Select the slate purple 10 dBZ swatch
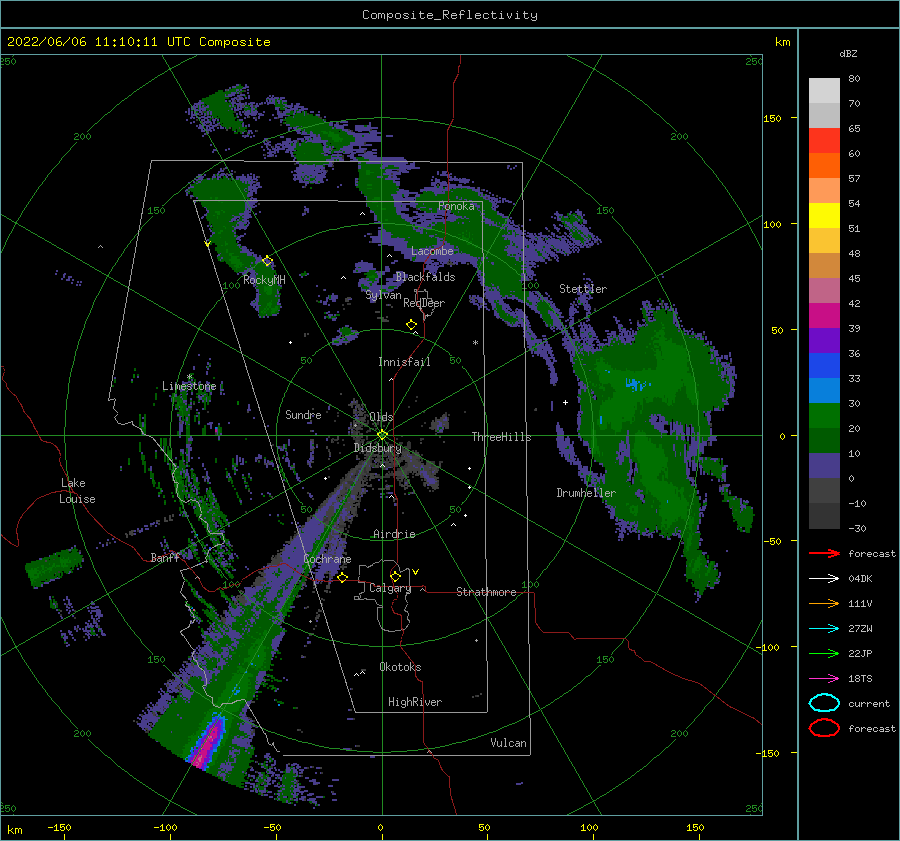This screenshot has width=900, height=841. click(824, 466)
